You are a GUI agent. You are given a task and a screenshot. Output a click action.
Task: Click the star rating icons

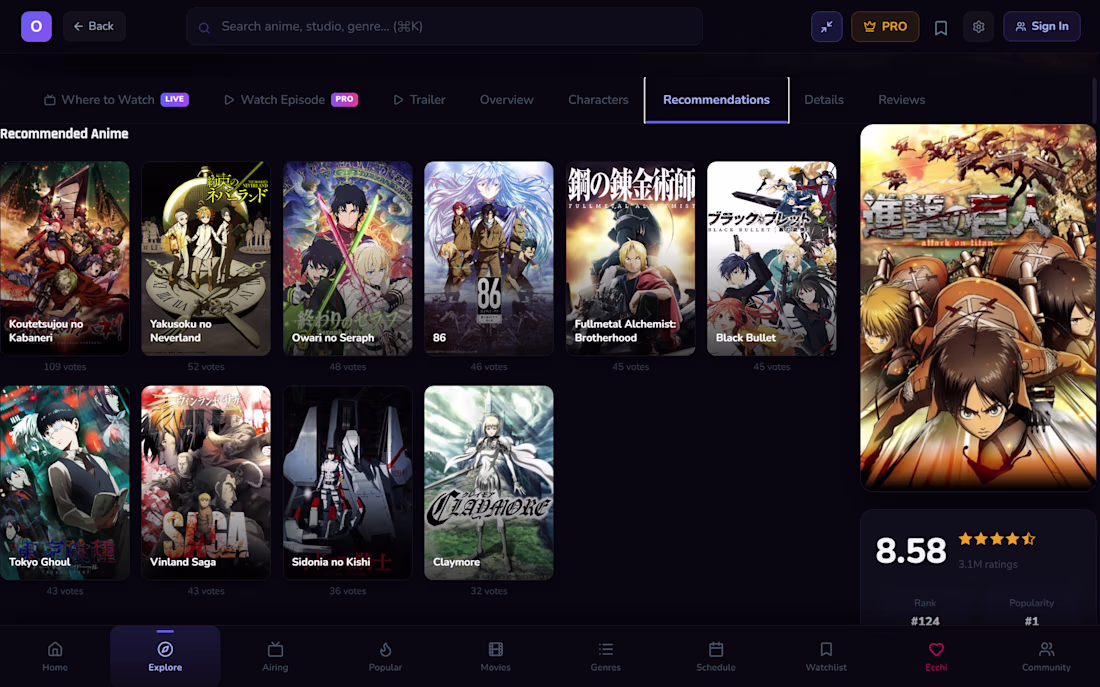tap(997, 539)
